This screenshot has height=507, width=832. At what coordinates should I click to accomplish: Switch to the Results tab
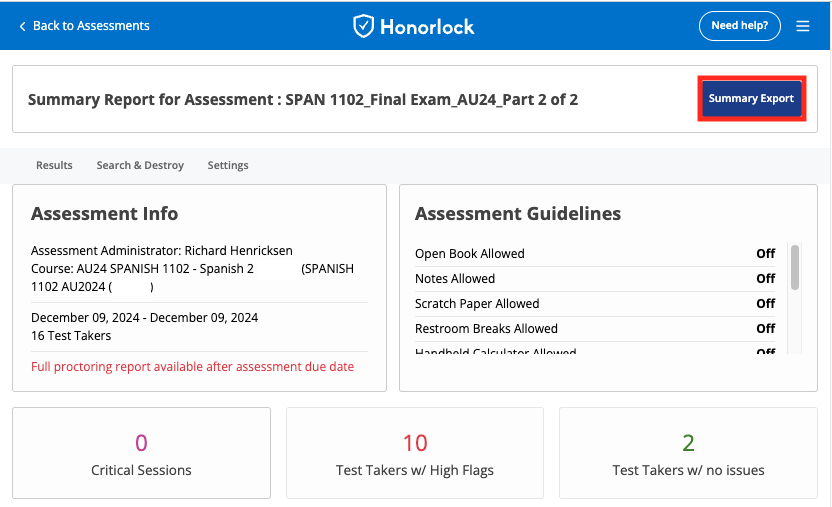[54, 165]
